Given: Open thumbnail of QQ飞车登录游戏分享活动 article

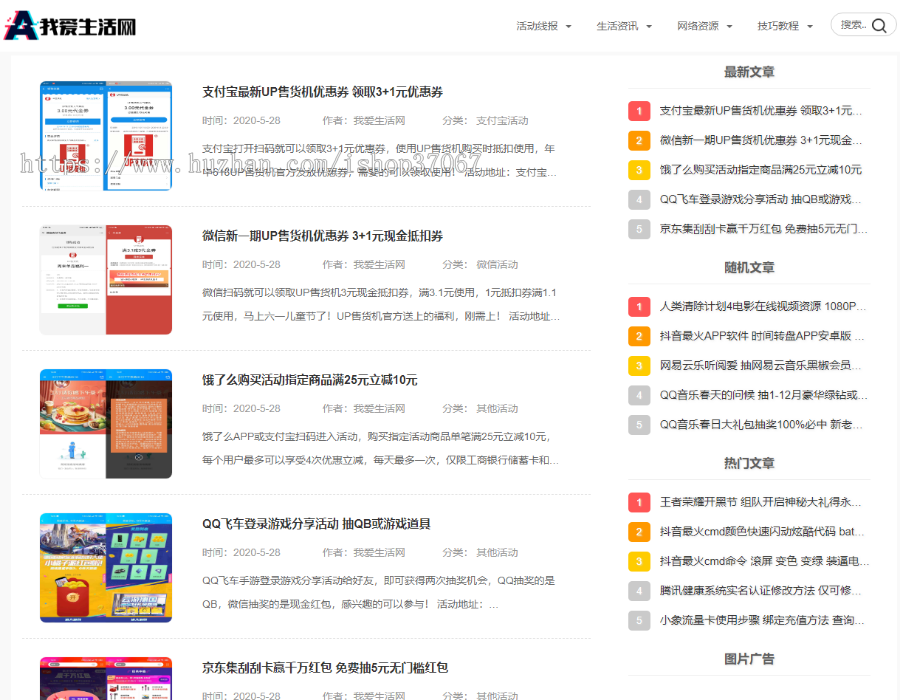Looking at the screenshot, I should click(x=106, y=568).
